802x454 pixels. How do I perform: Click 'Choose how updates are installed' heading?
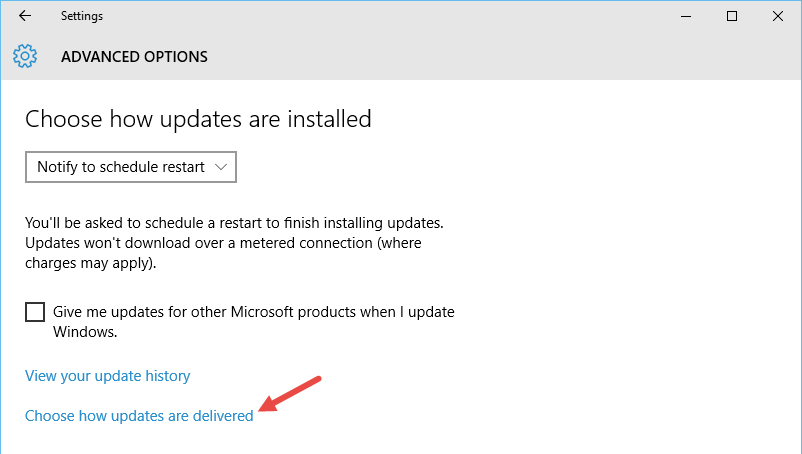pyautogui.click(x=198, y=119)
